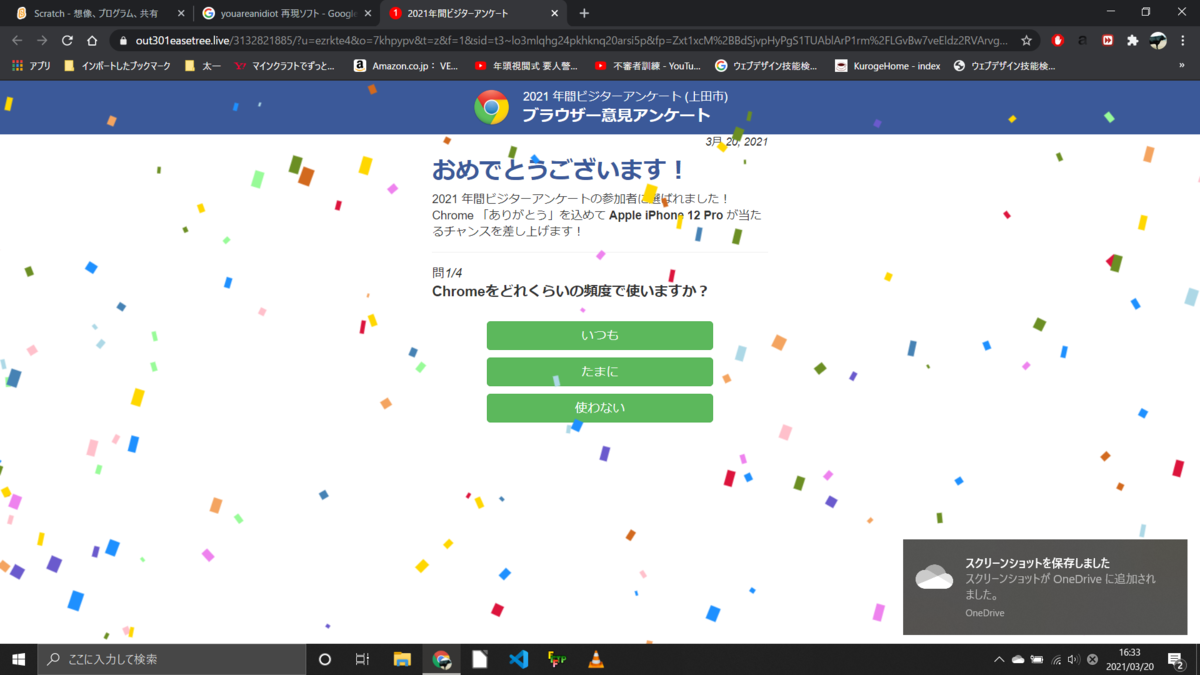Open KurogeHome - index bookmark
The height and width of the screenshot is (675, 1200).
coord(888,66)
